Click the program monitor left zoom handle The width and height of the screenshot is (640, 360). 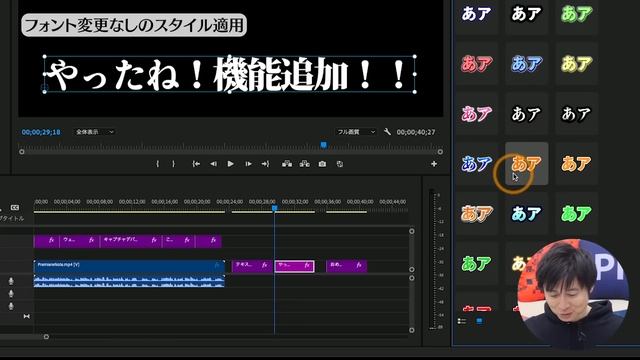click(x=22, y=151)
